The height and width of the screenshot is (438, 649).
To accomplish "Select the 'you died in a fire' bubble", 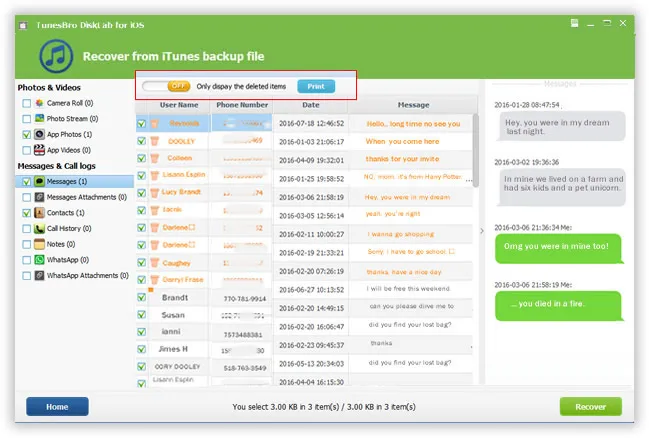I will [559, 306].
